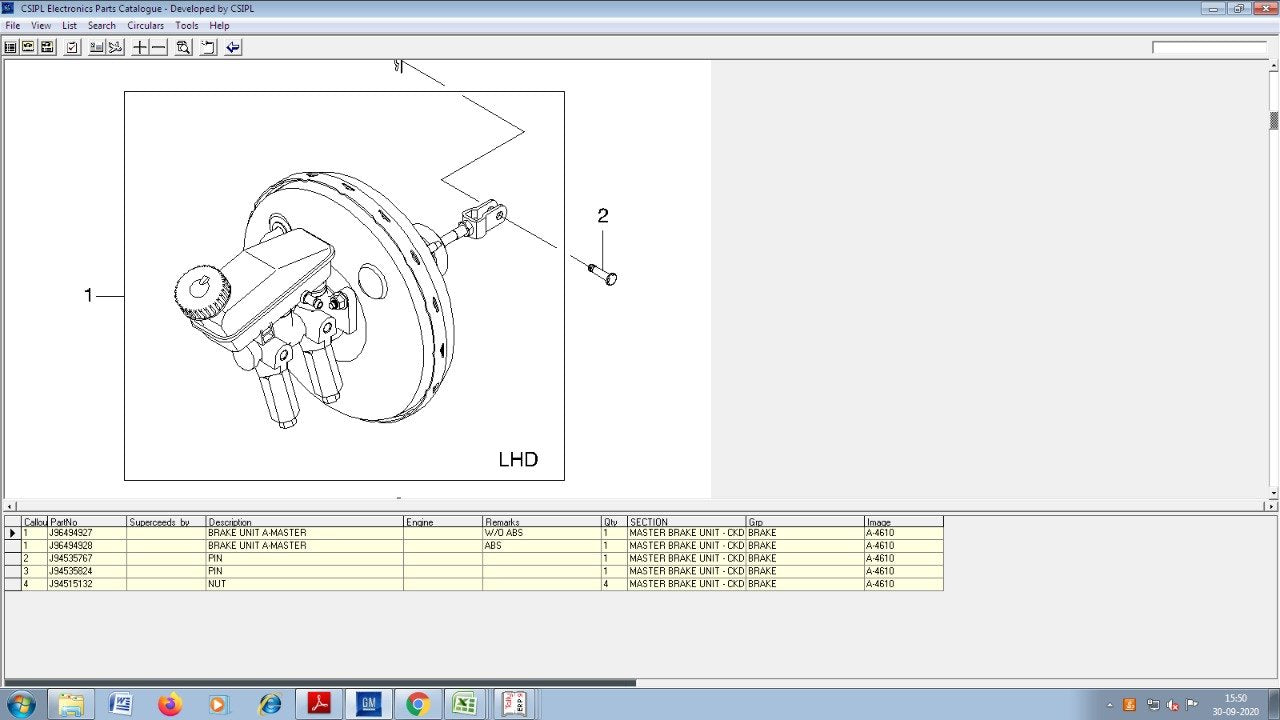1280x720 pixels.
Task: Click the search input box at top right
Action: coord(1209,47)
